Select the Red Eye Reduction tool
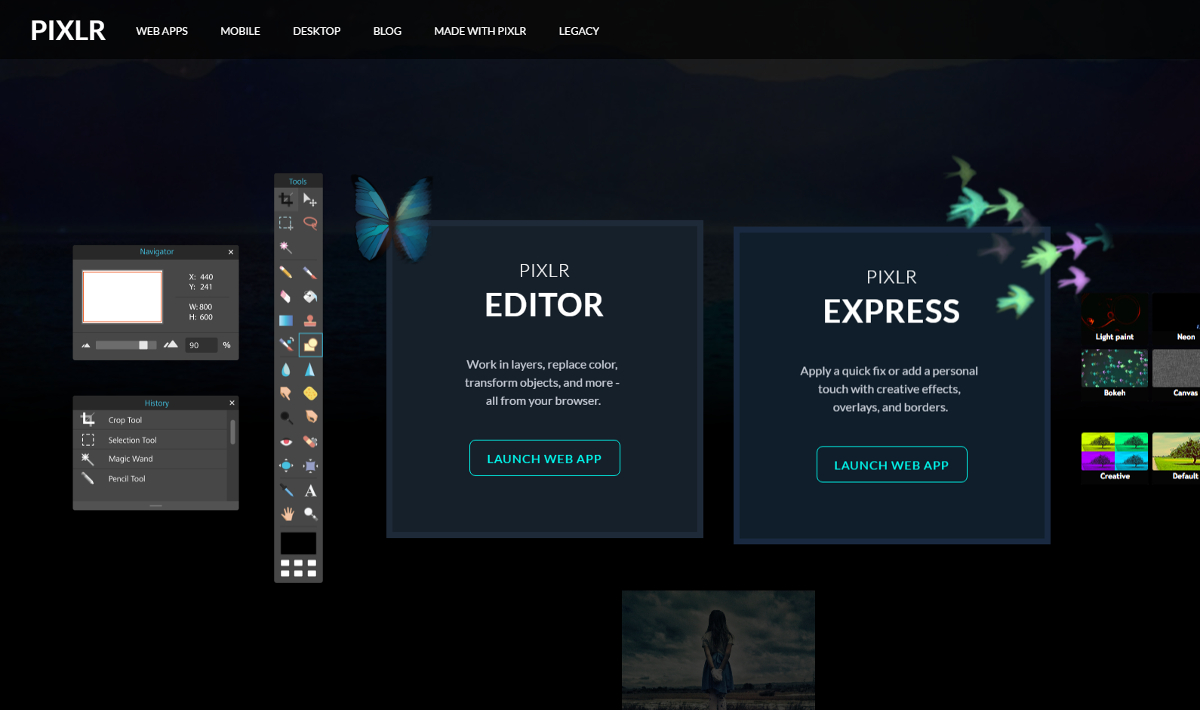Screen dimensions: 1200x710 (x=286, y=441)
